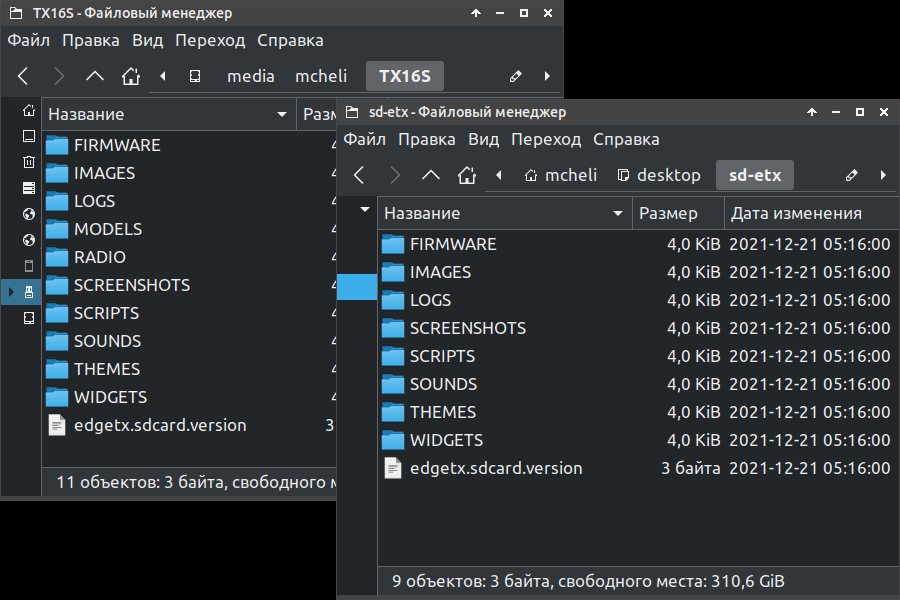This screenshot has width=900, height=600.
Task: Go to parent folder in TX16S window
Action: tap(95, 76)
